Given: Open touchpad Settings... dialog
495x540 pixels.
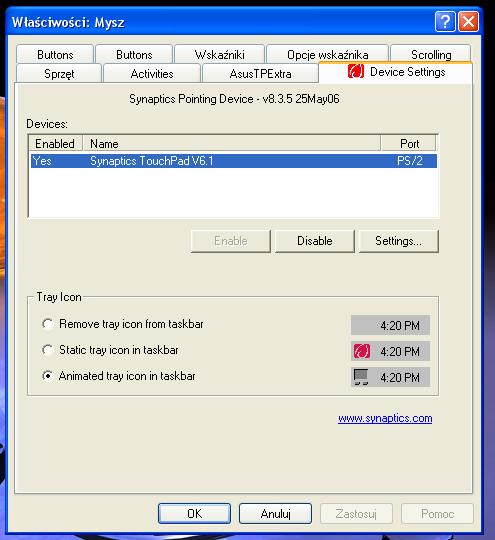Looking at the screenshot, I should (x=399, y=241).
